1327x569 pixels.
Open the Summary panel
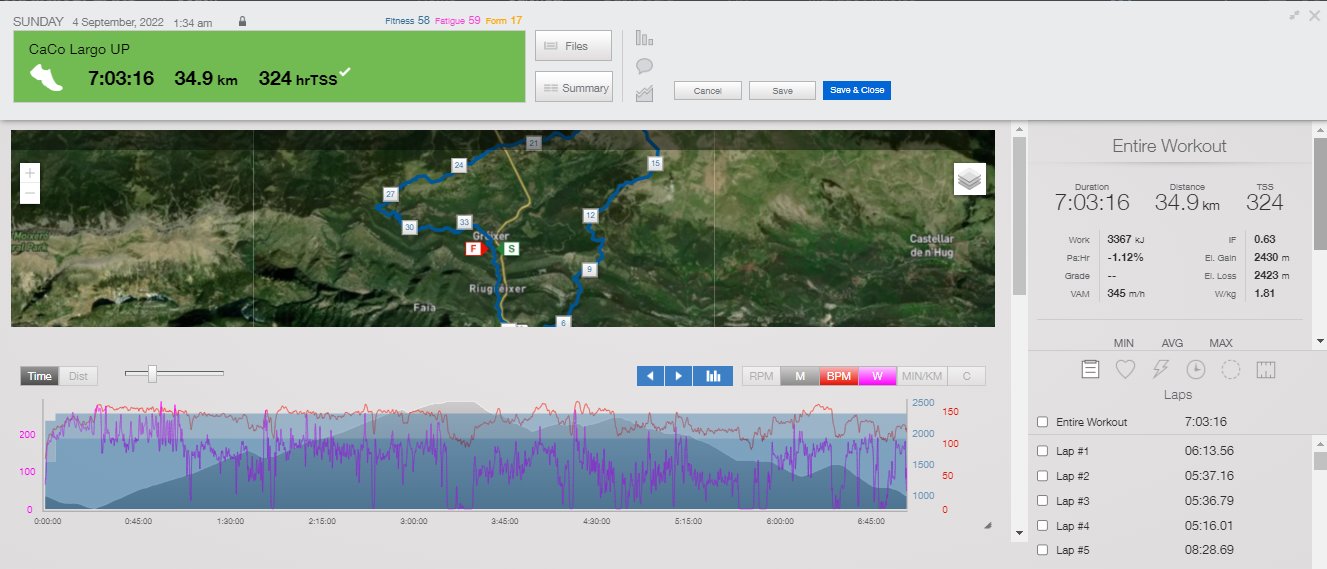[574, 88]
